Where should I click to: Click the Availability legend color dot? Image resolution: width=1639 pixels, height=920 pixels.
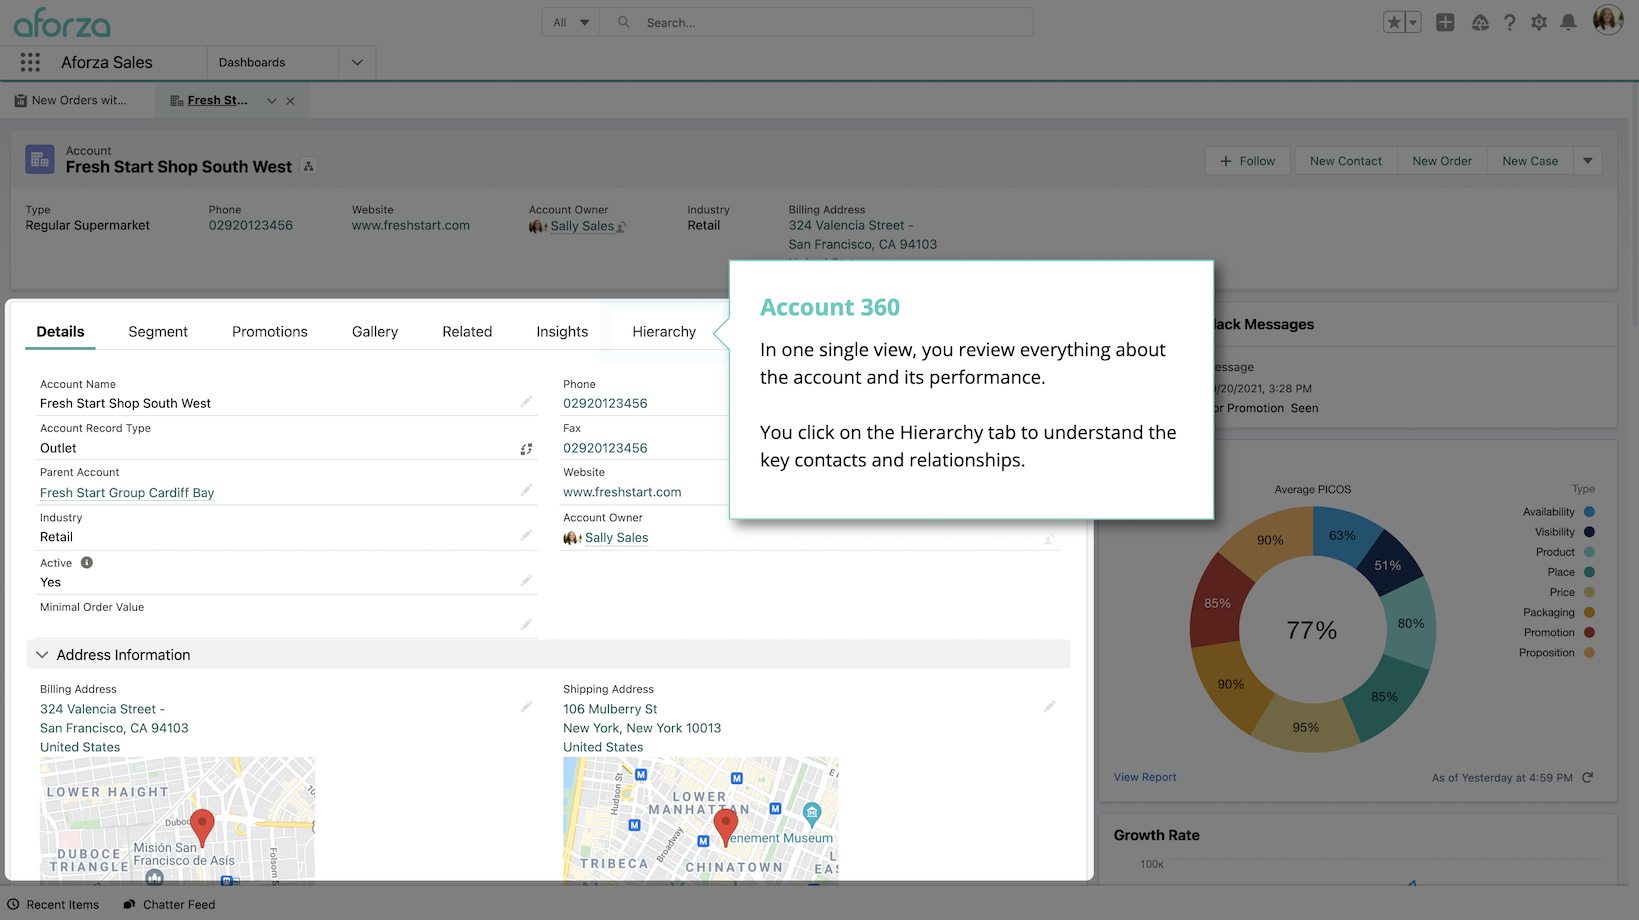(1589, 512)
